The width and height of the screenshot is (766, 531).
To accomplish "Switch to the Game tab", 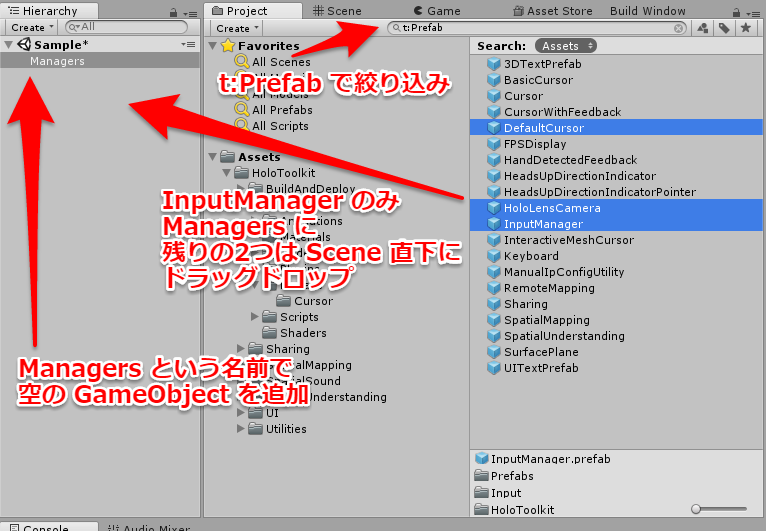I will (x=437, y=11).
